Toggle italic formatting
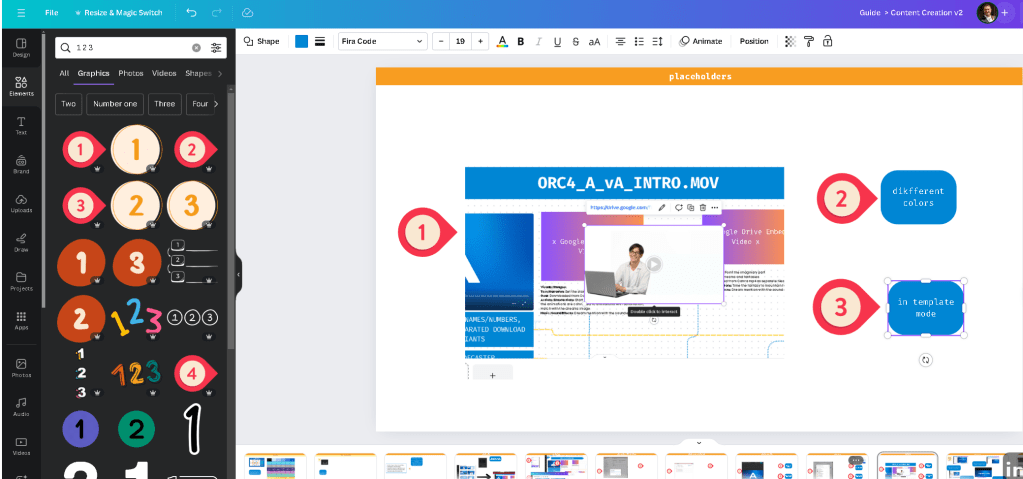 [539, 41]
